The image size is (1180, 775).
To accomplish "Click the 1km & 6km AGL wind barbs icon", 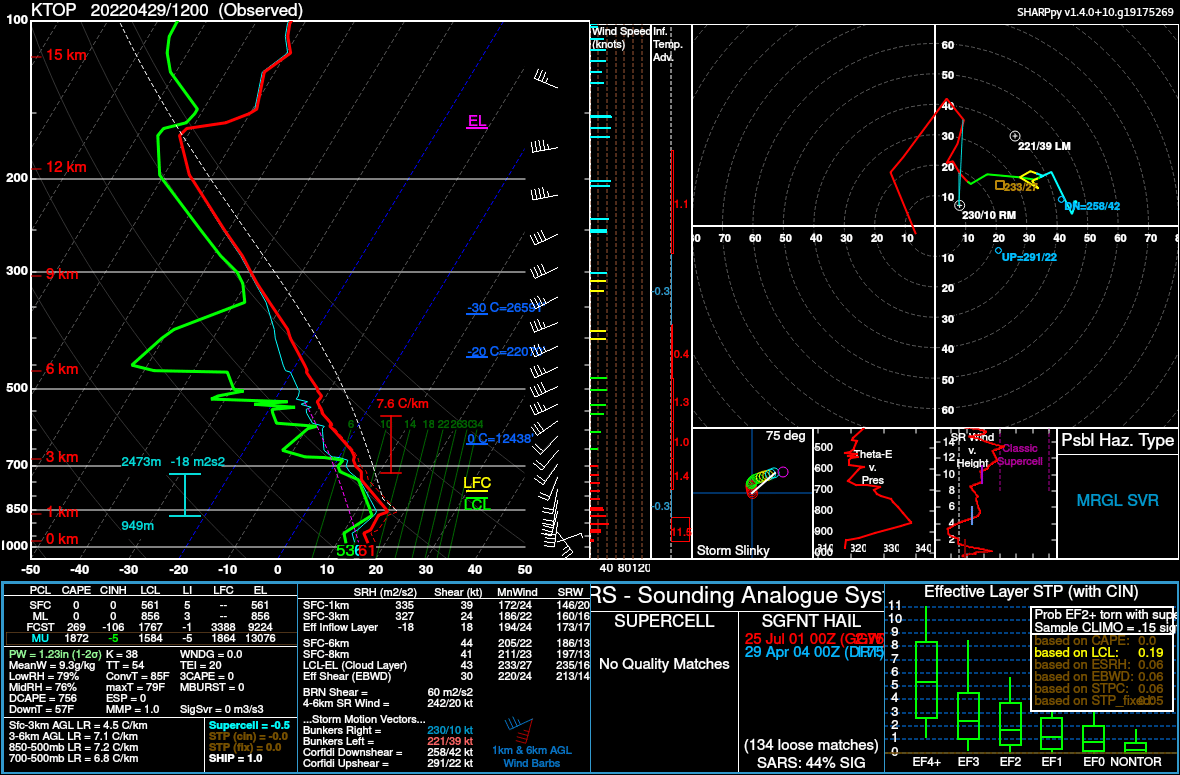I will pyautogui.click(x=517, y=727).
